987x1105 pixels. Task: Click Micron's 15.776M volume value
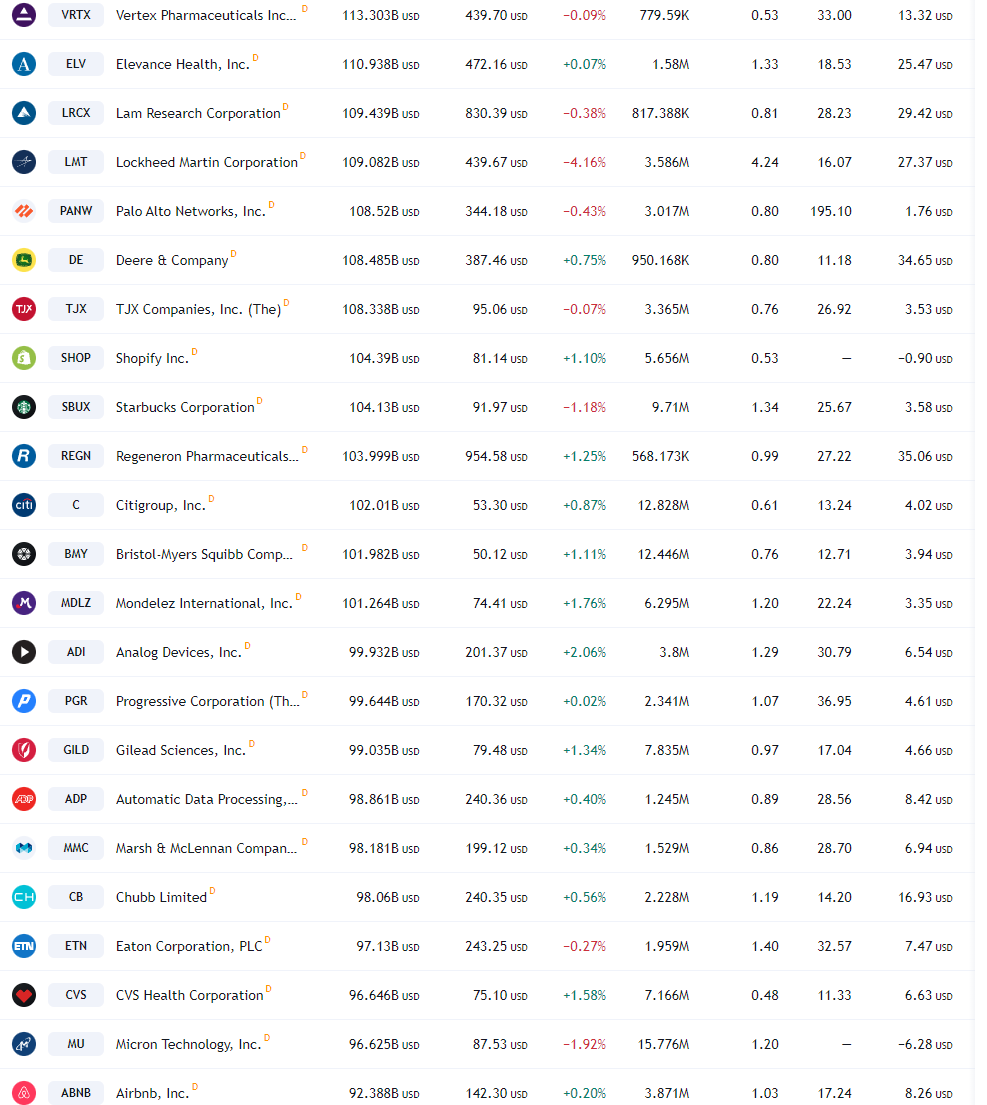[663, 1044]
